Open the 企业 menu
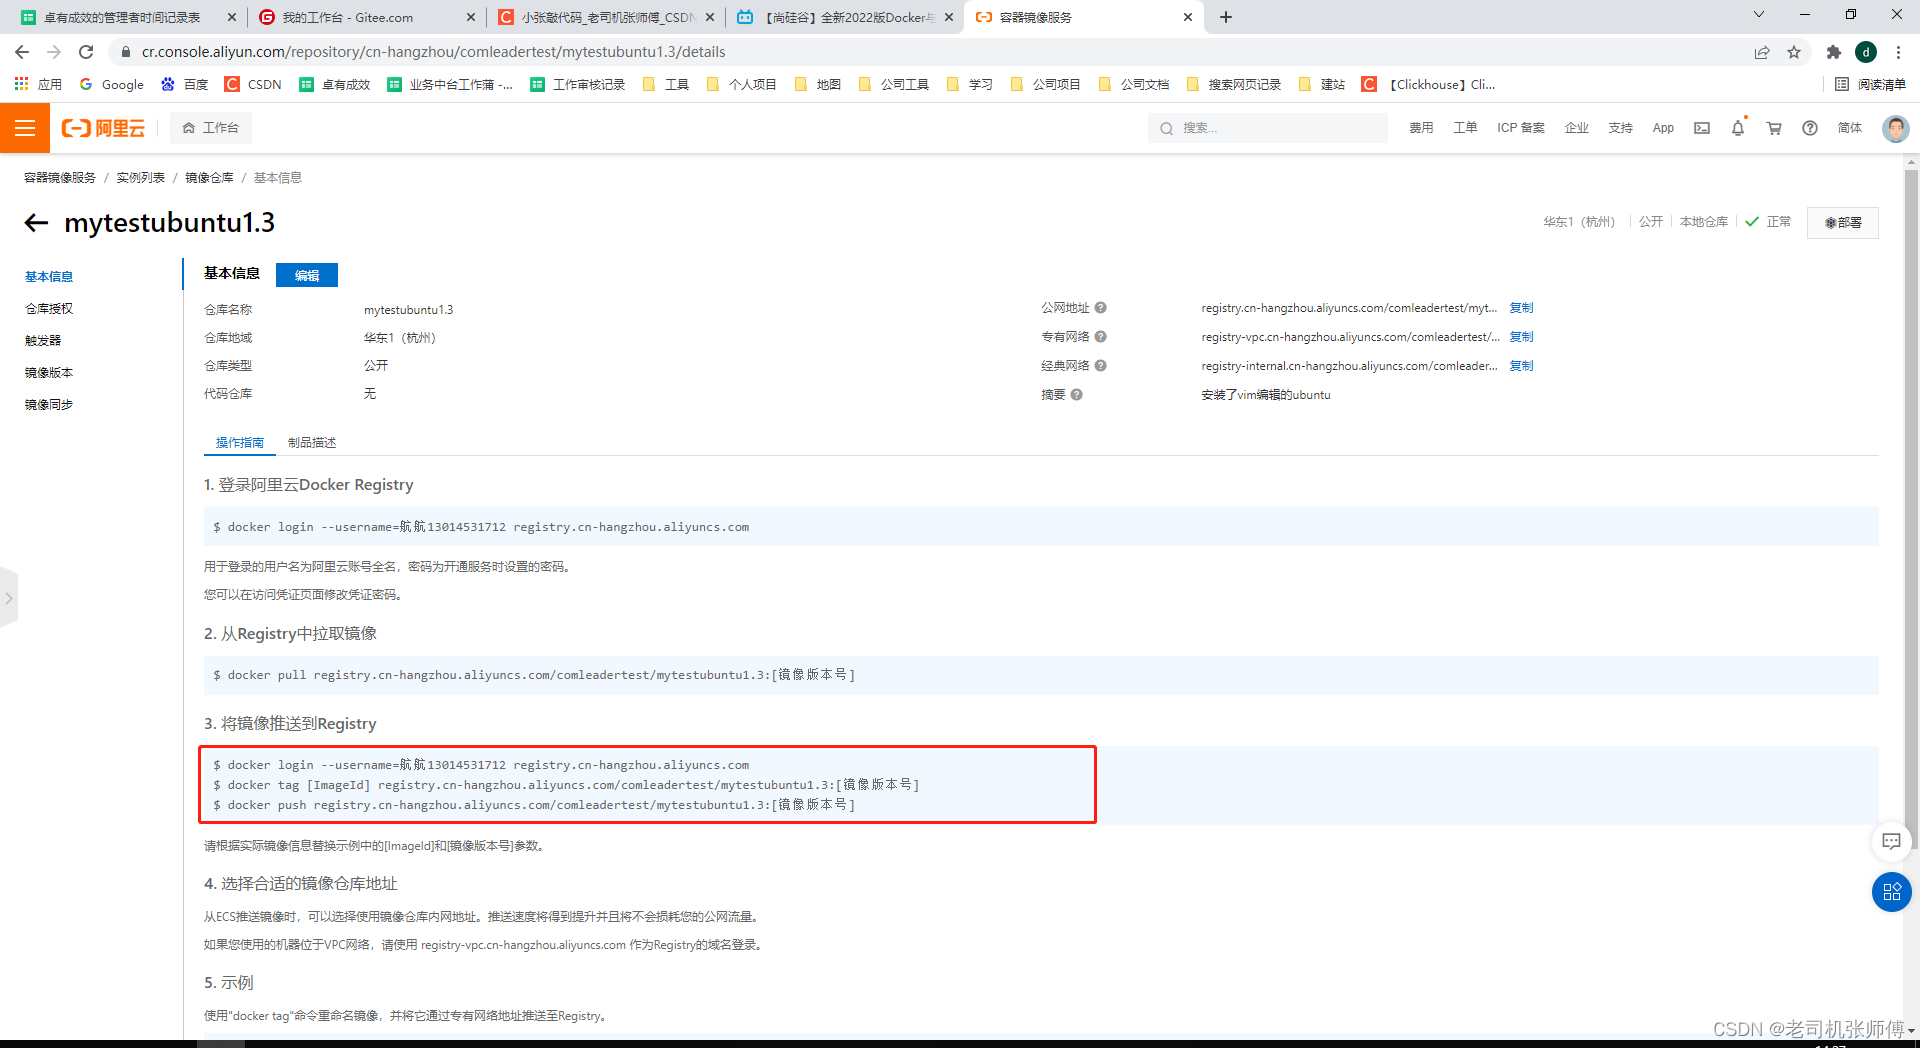 [1577, 128]
